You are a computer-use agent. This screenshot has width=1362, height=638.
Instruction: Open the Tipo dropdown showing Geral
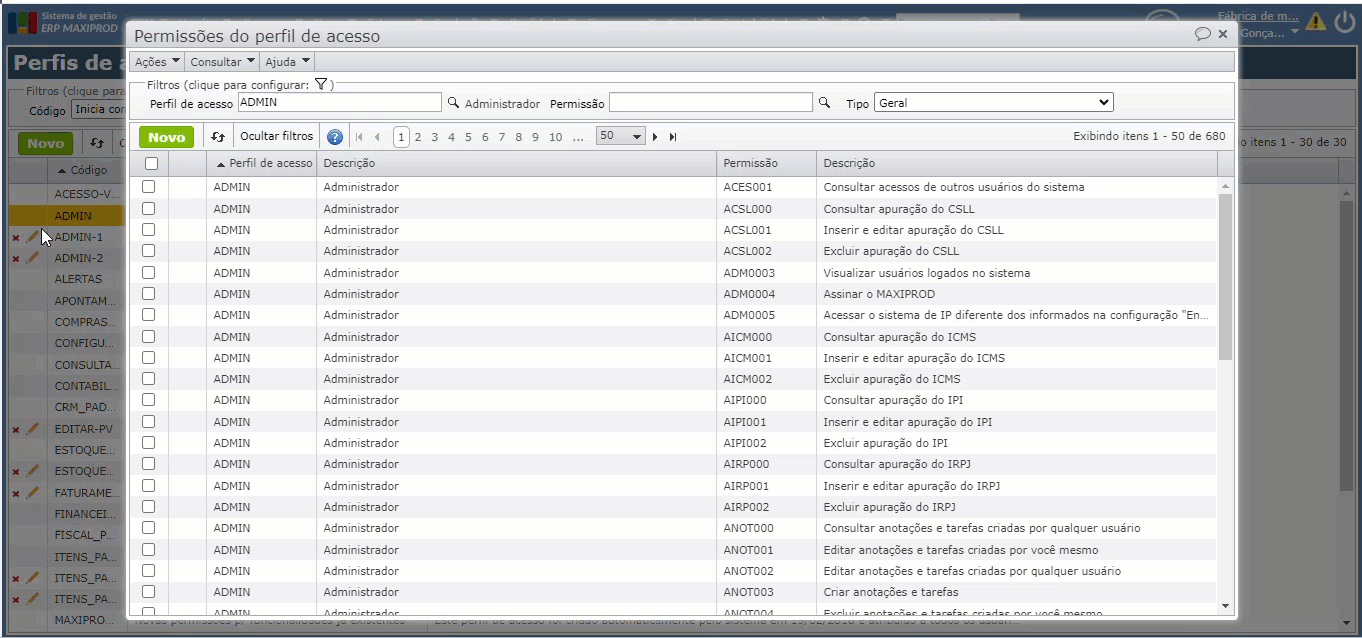pyautogui.click(x=993, y=102)
